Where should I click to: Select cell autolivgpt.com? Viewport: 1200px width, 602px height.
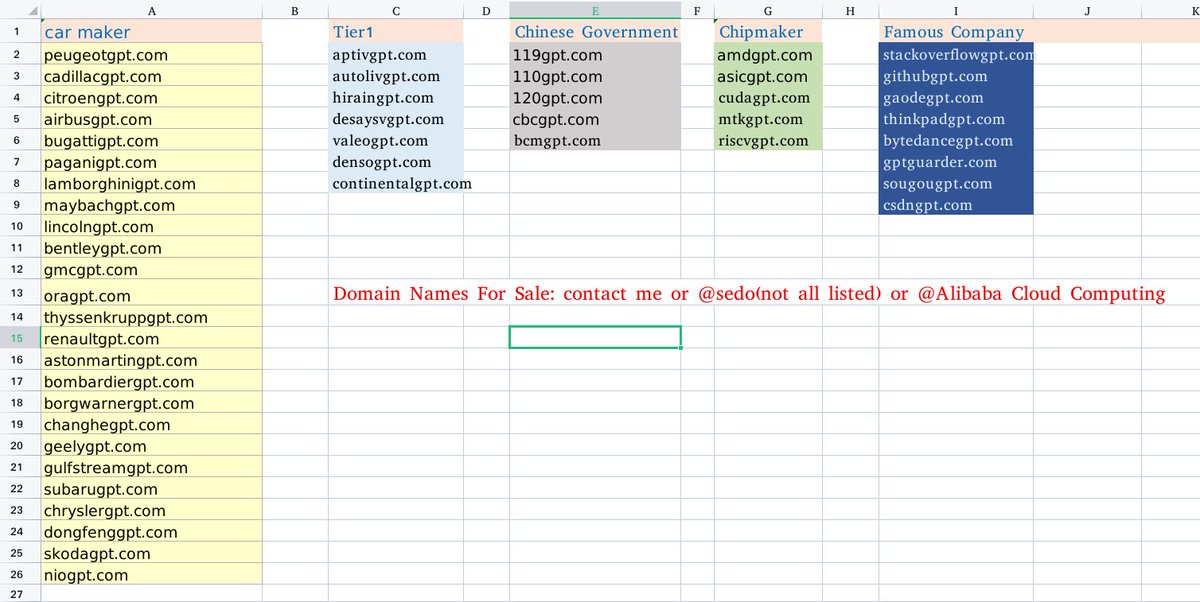pos(396,76)
